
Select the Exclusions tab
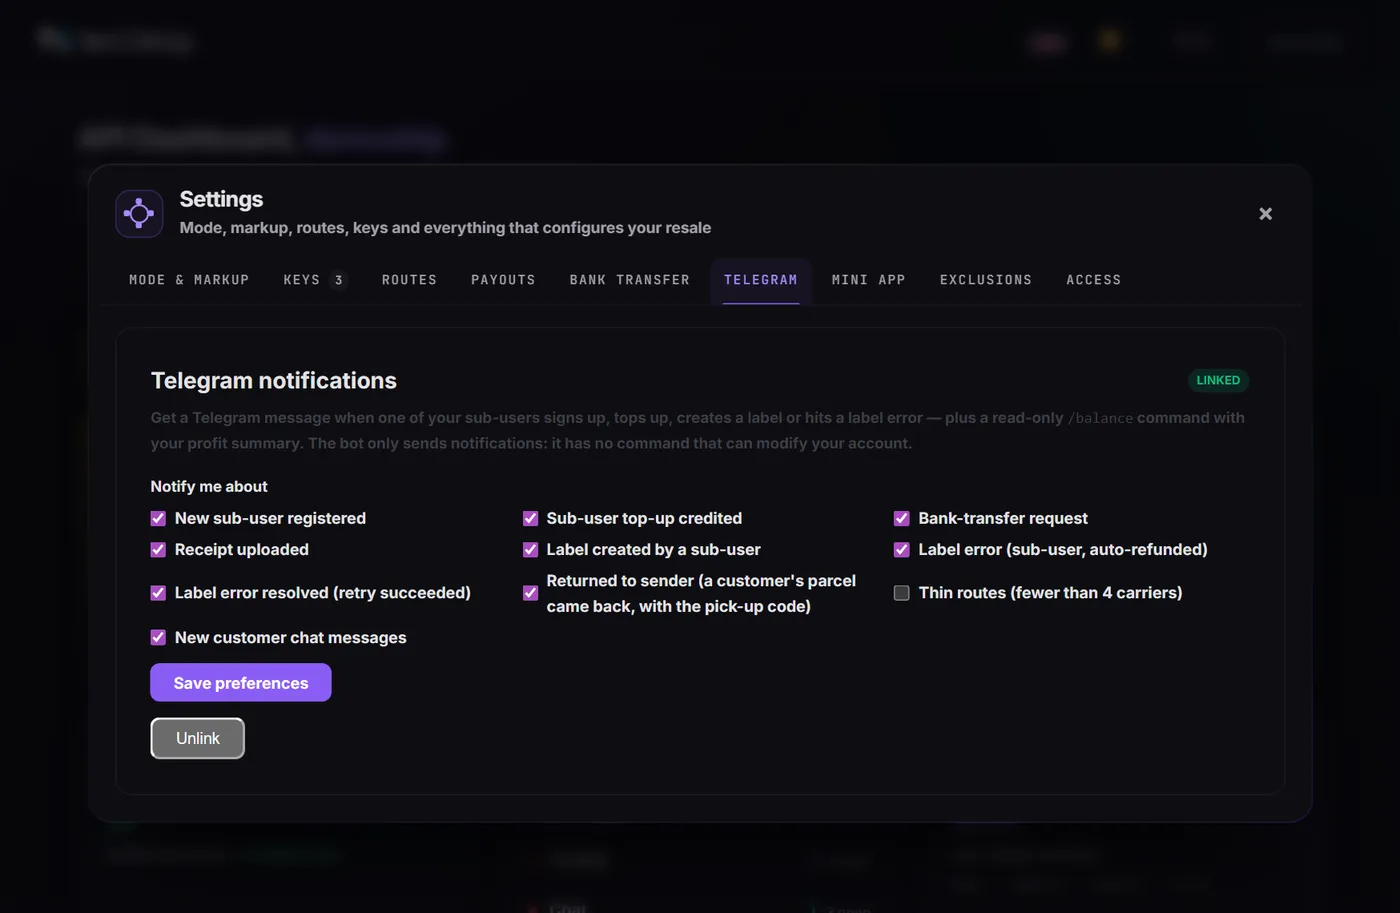pyautogui.click(x=985, y=280)
